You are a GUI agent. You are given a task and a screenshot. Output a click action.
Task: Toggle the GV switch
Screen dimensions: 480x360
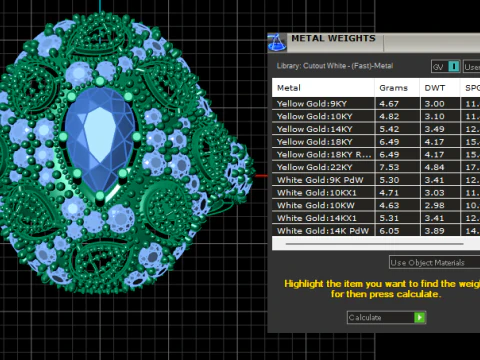tap(445, 67)
